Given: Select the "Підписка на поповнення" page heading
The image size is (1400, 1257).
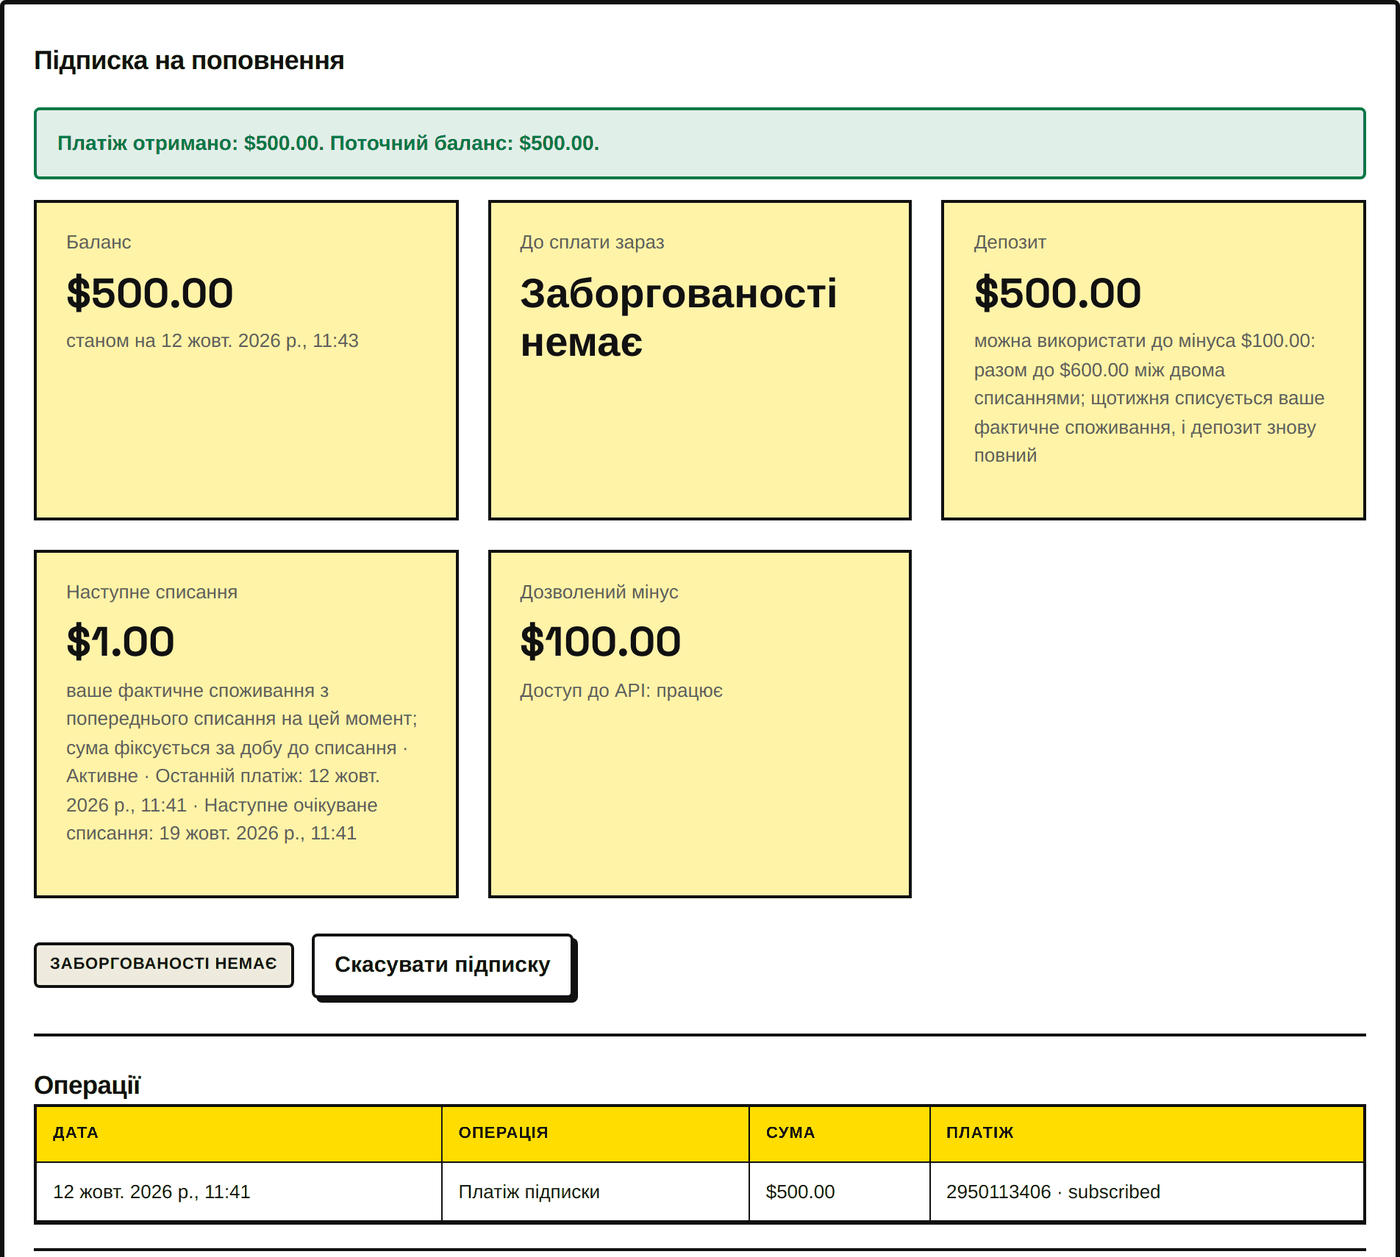Looking at the screenshot, I should click(189, 61).
